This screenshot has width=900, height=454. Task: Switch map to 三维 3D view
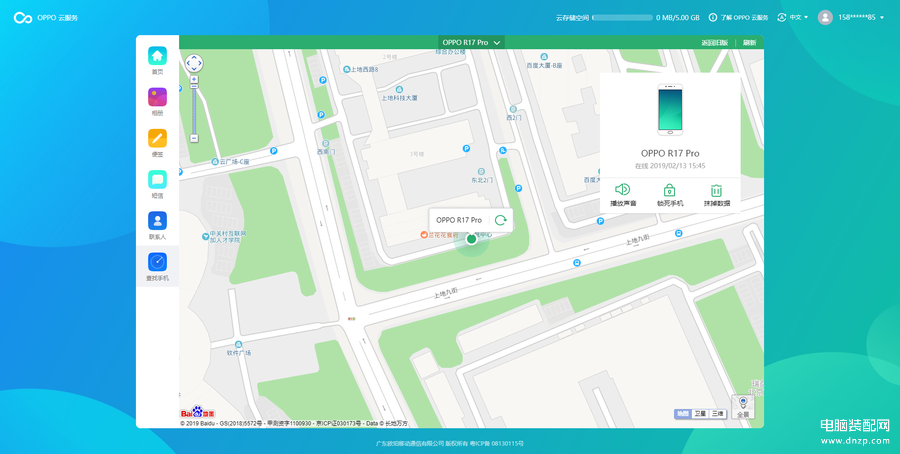pyautogui.click(x=717, y=413)
